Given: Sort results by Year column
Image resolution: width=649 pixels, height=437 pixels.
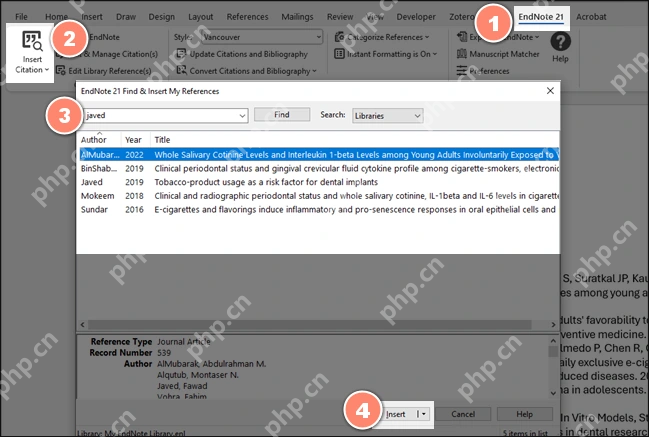Looking at the screenshot, I should click(135, 139).
